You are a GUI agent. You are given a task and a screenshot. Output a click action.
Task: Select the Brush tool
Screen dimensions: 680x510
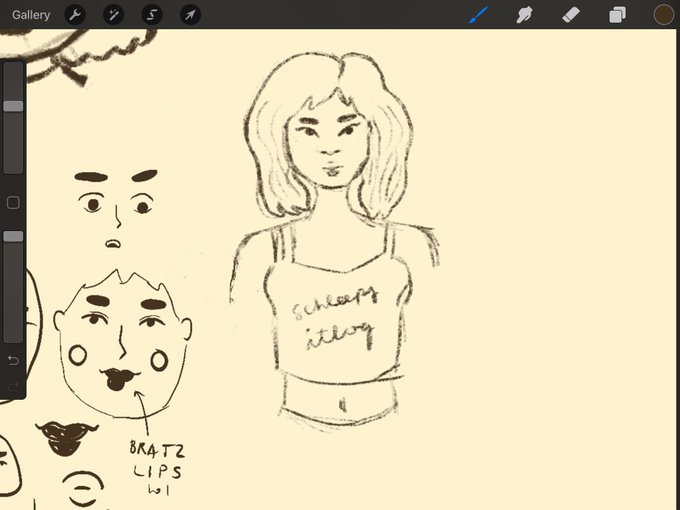click(478, 15)
